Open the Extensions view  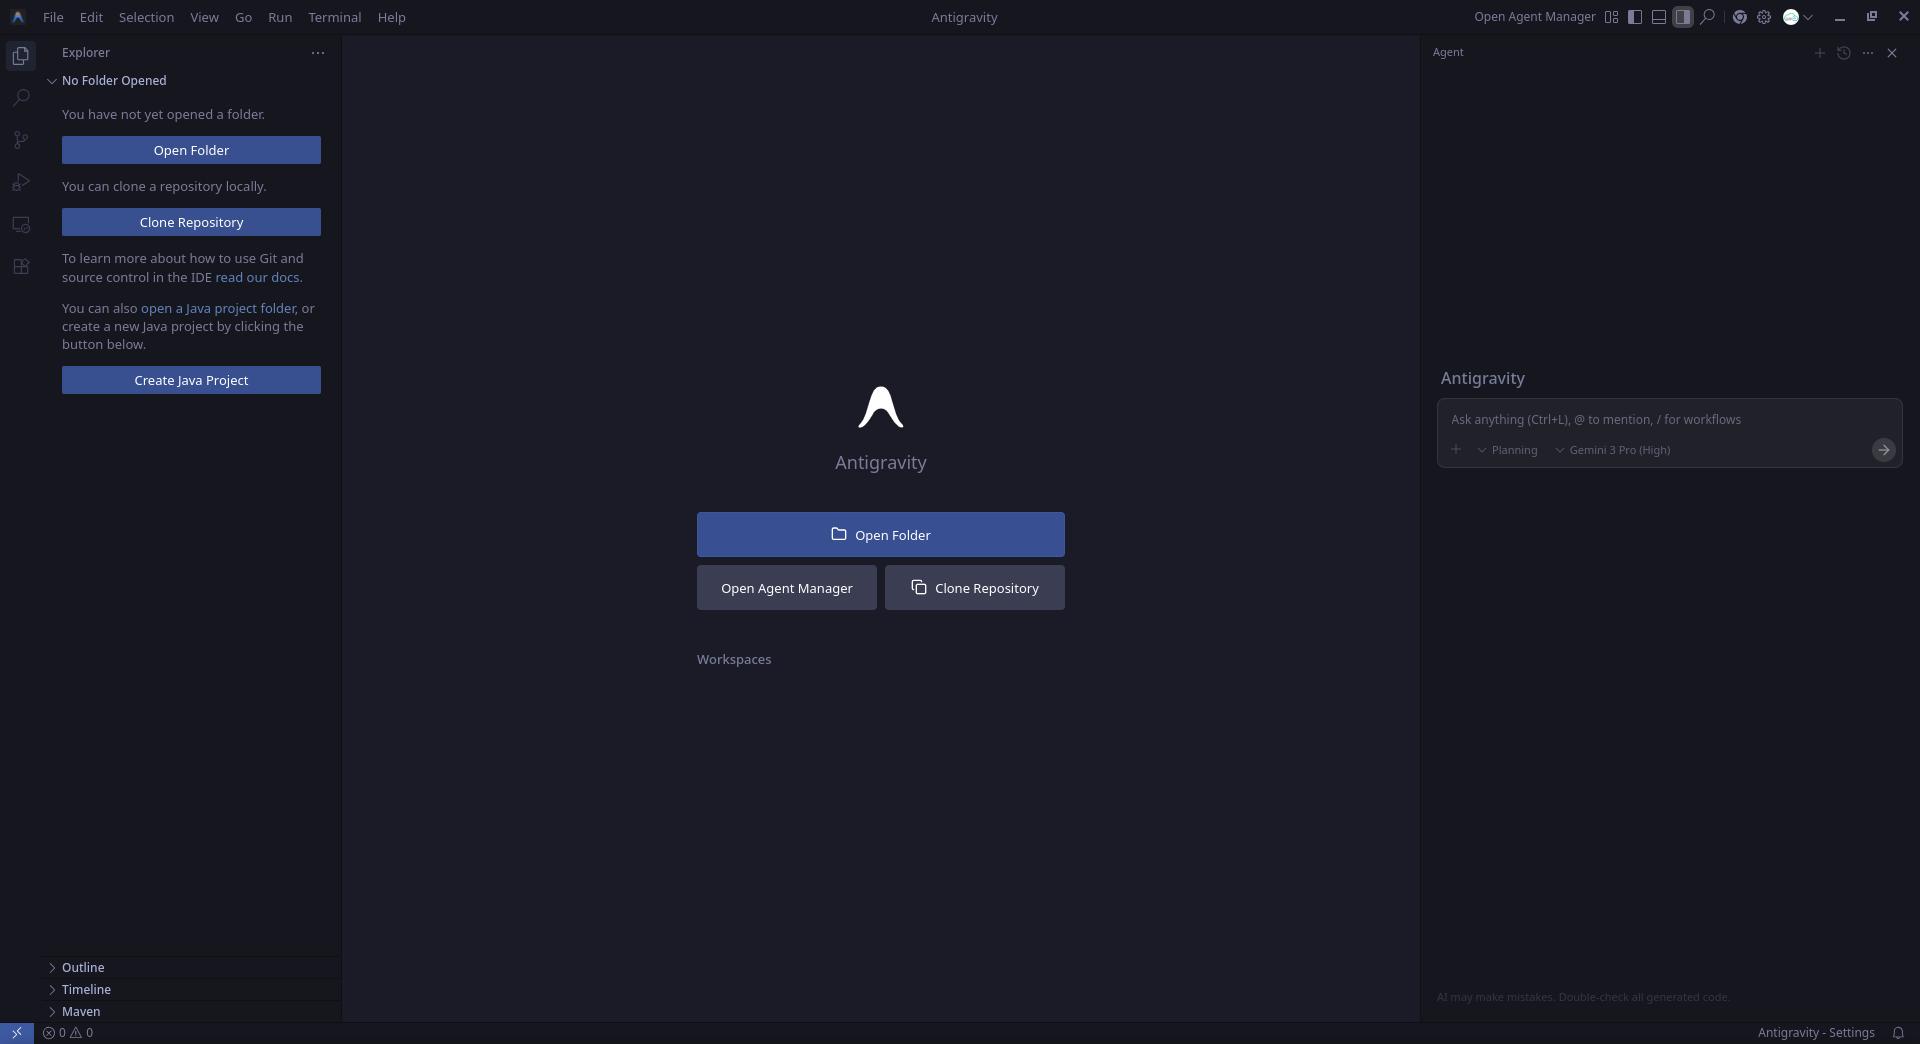pyautogui.click(x=21, y=266)
